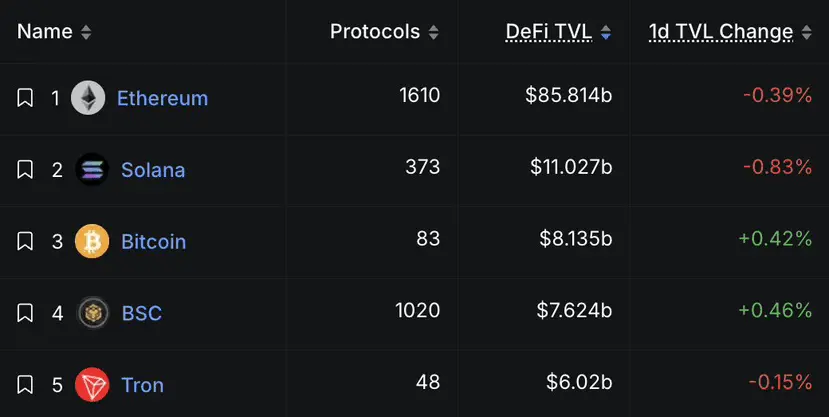Click the Bitcoin chain logo icon
Image resolution: width=829 pixels, height=417 pixels.
coord(92,242)
